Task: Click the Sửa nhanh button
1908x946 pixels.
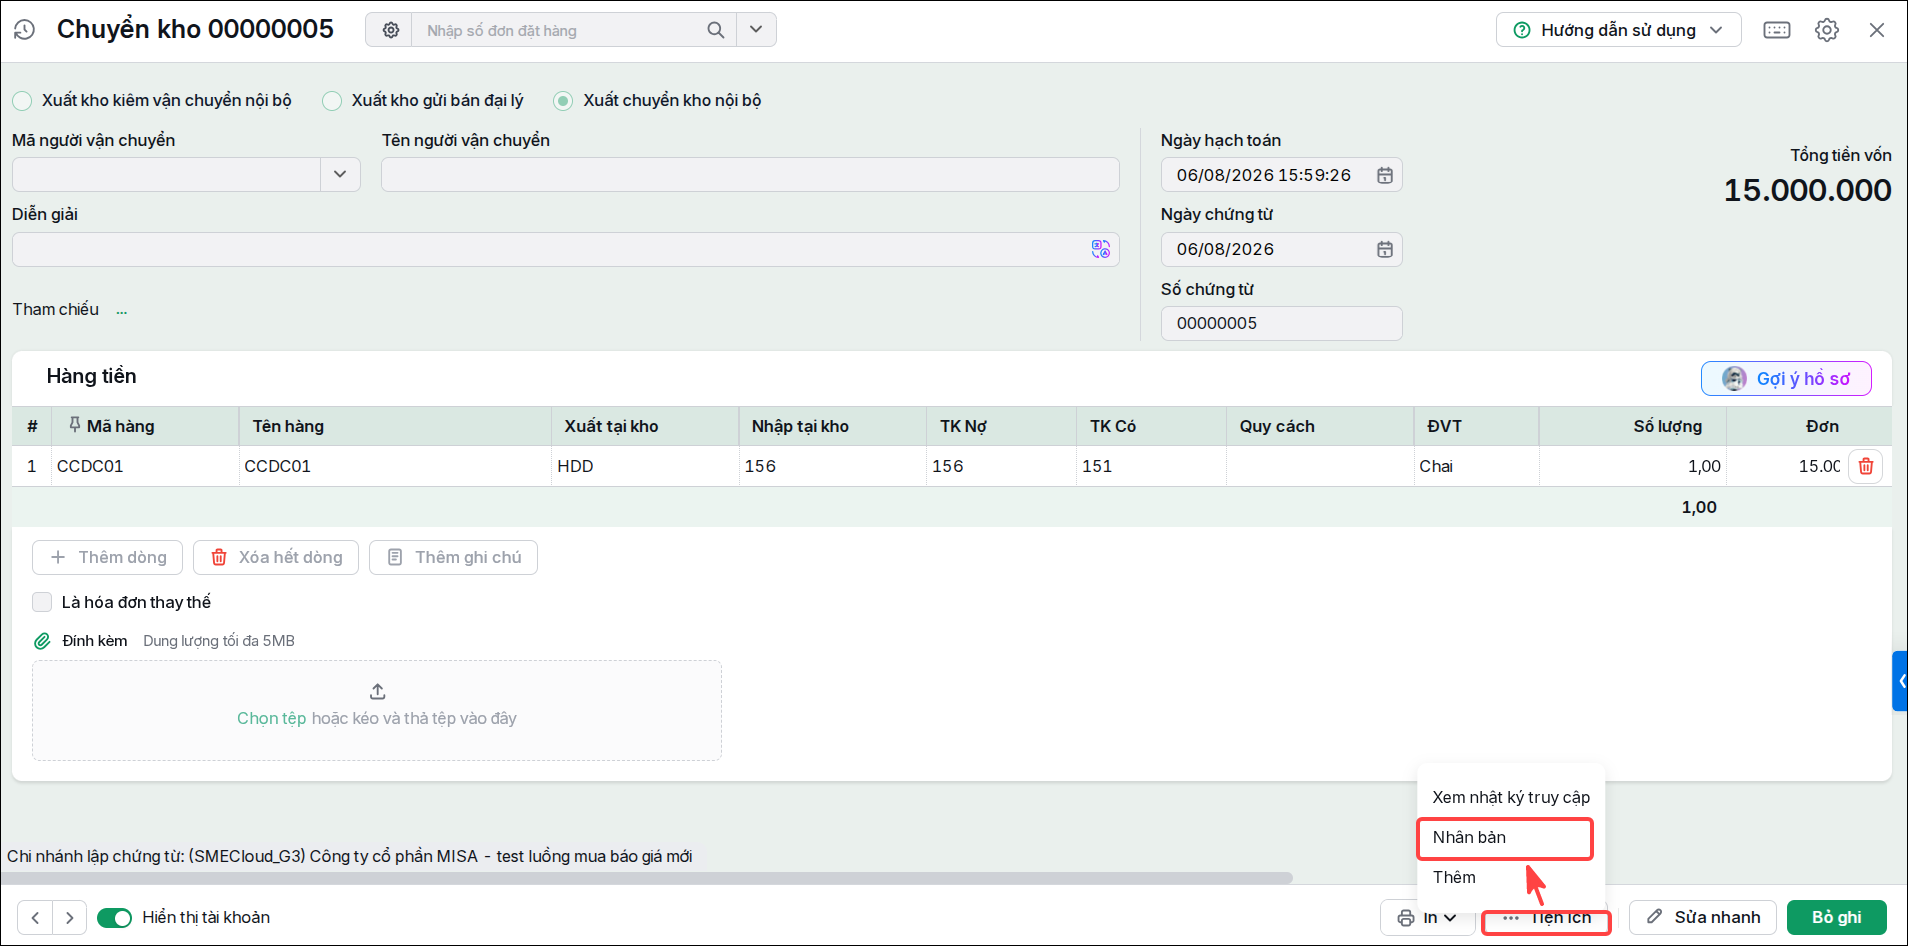Action: pos(1703,917)
